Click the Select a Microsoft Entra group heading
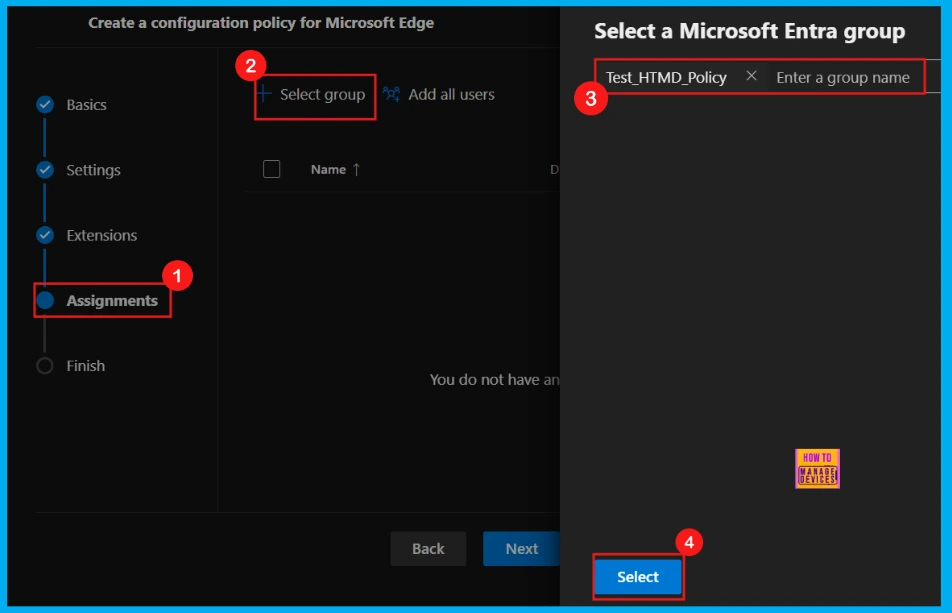The width and height of the screenshot is (952, 613). (749, 31)
